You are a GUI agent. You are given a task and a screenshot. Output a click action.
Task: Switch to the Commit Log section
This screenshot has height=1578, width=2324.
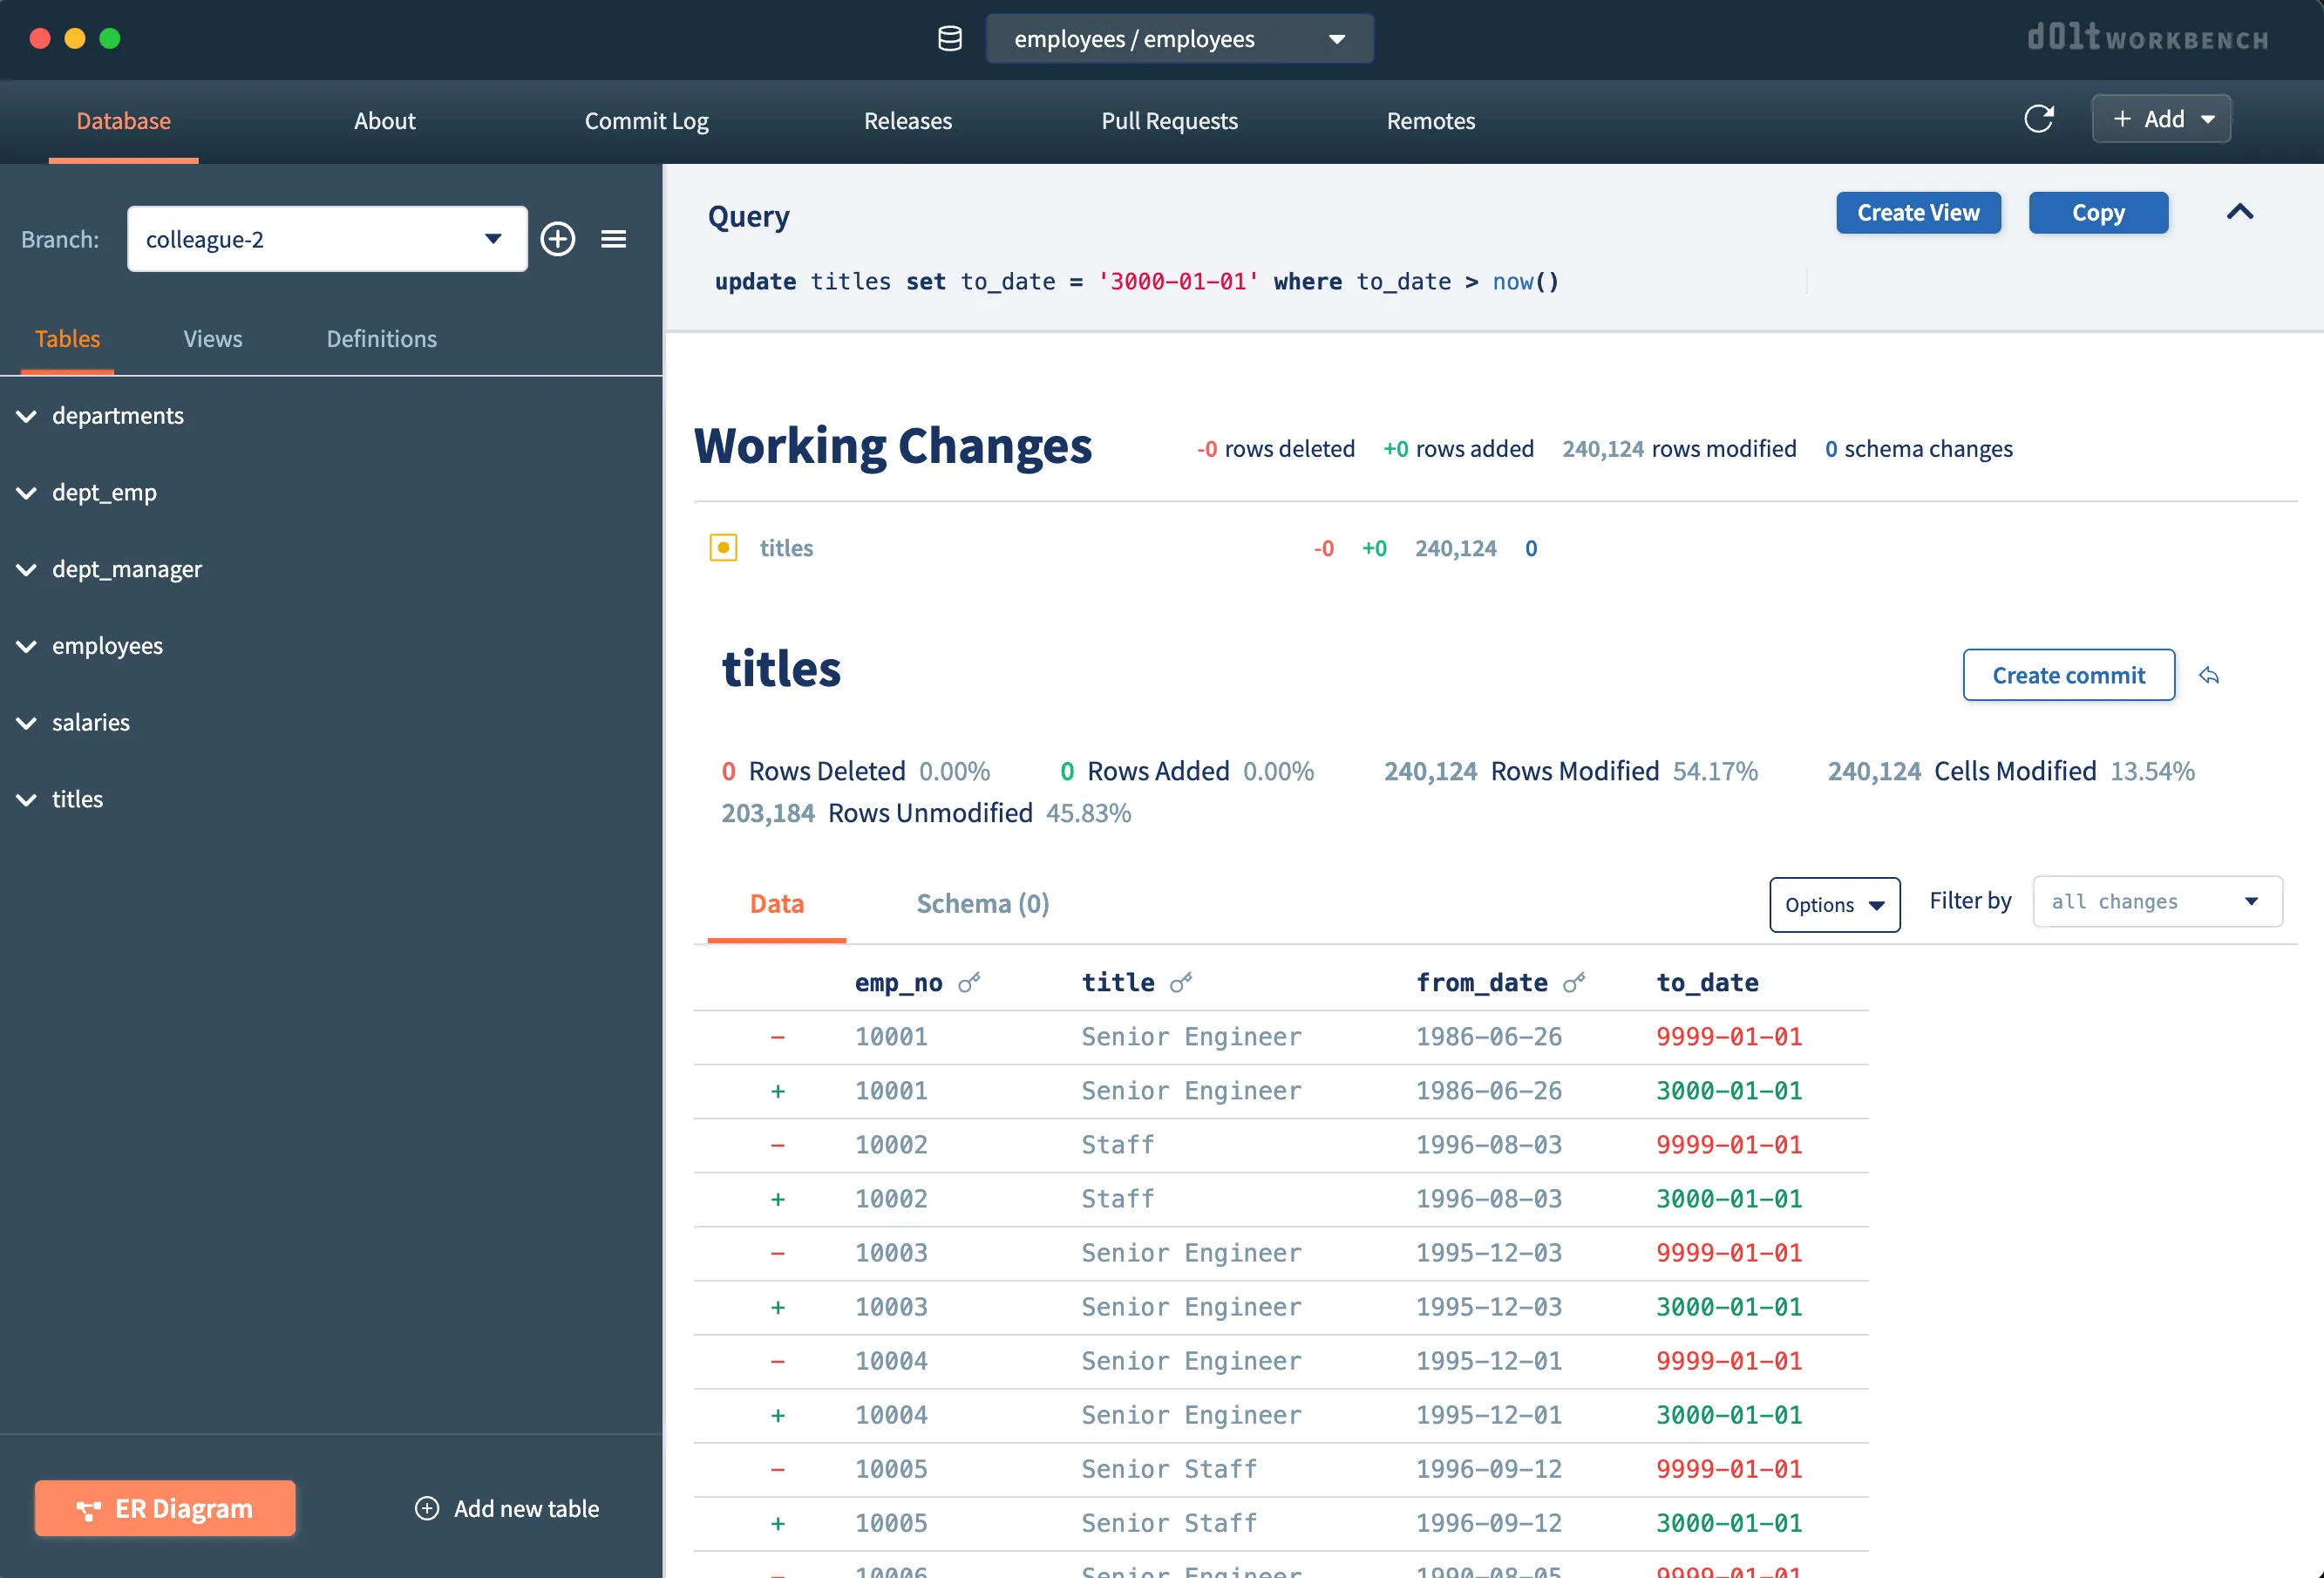646,120
